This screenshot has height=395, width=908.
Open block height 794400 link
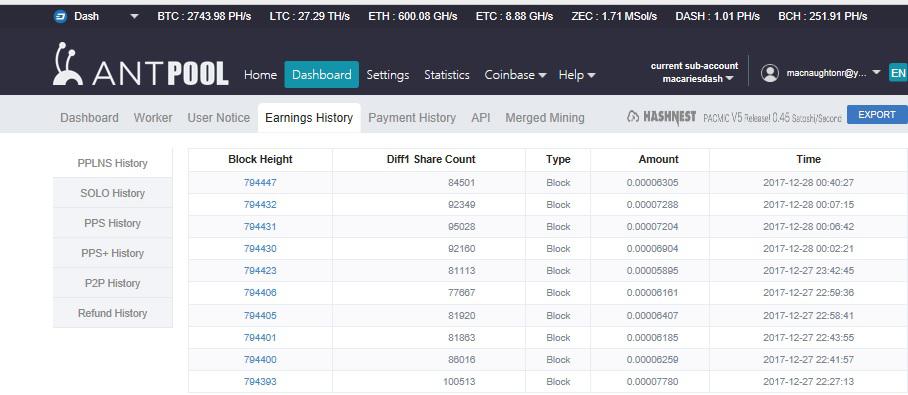[x=260, y=360]
